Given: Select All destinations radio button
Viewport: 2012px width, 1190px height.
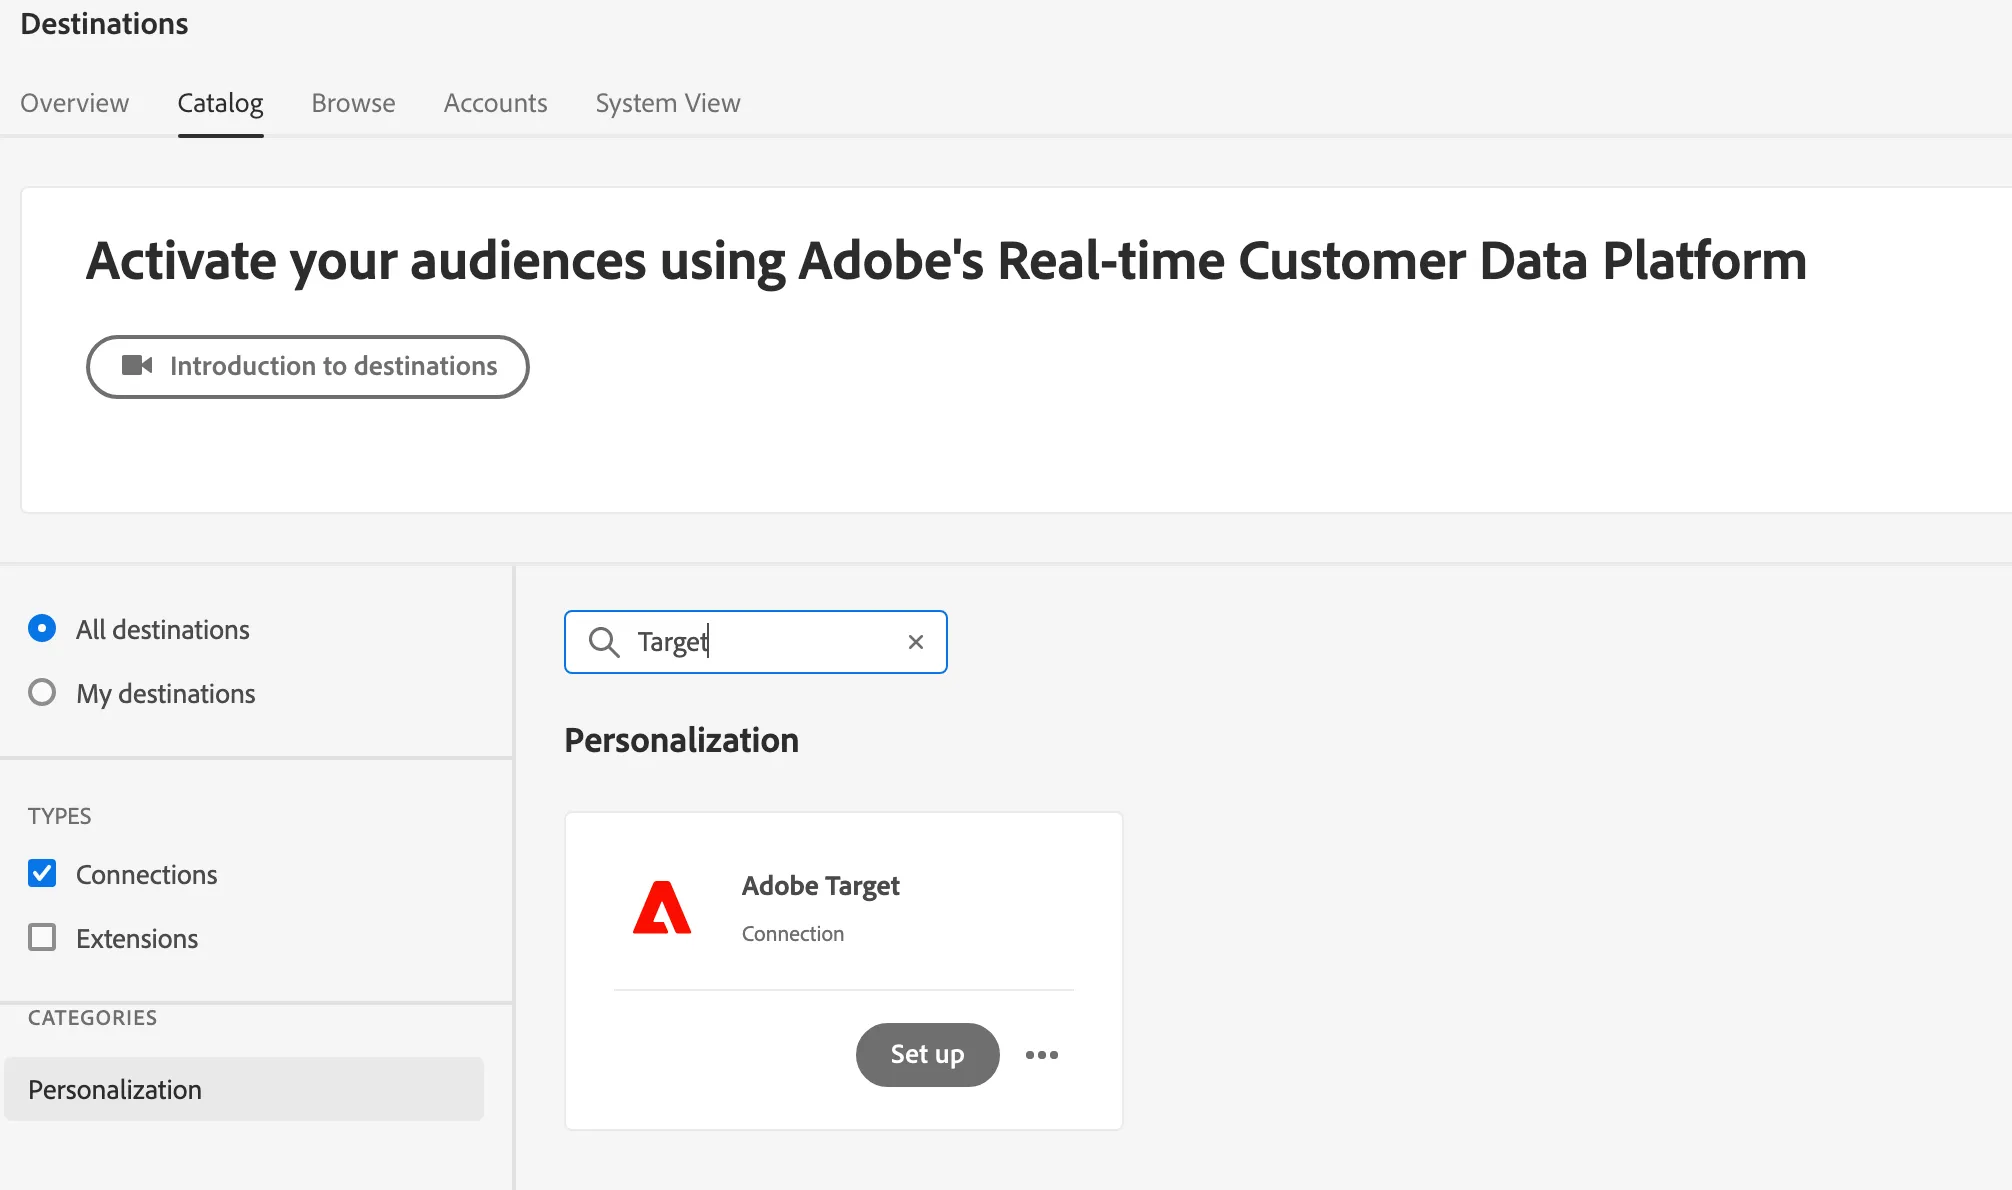Looking at the screenshot, I should click(42, 628).
